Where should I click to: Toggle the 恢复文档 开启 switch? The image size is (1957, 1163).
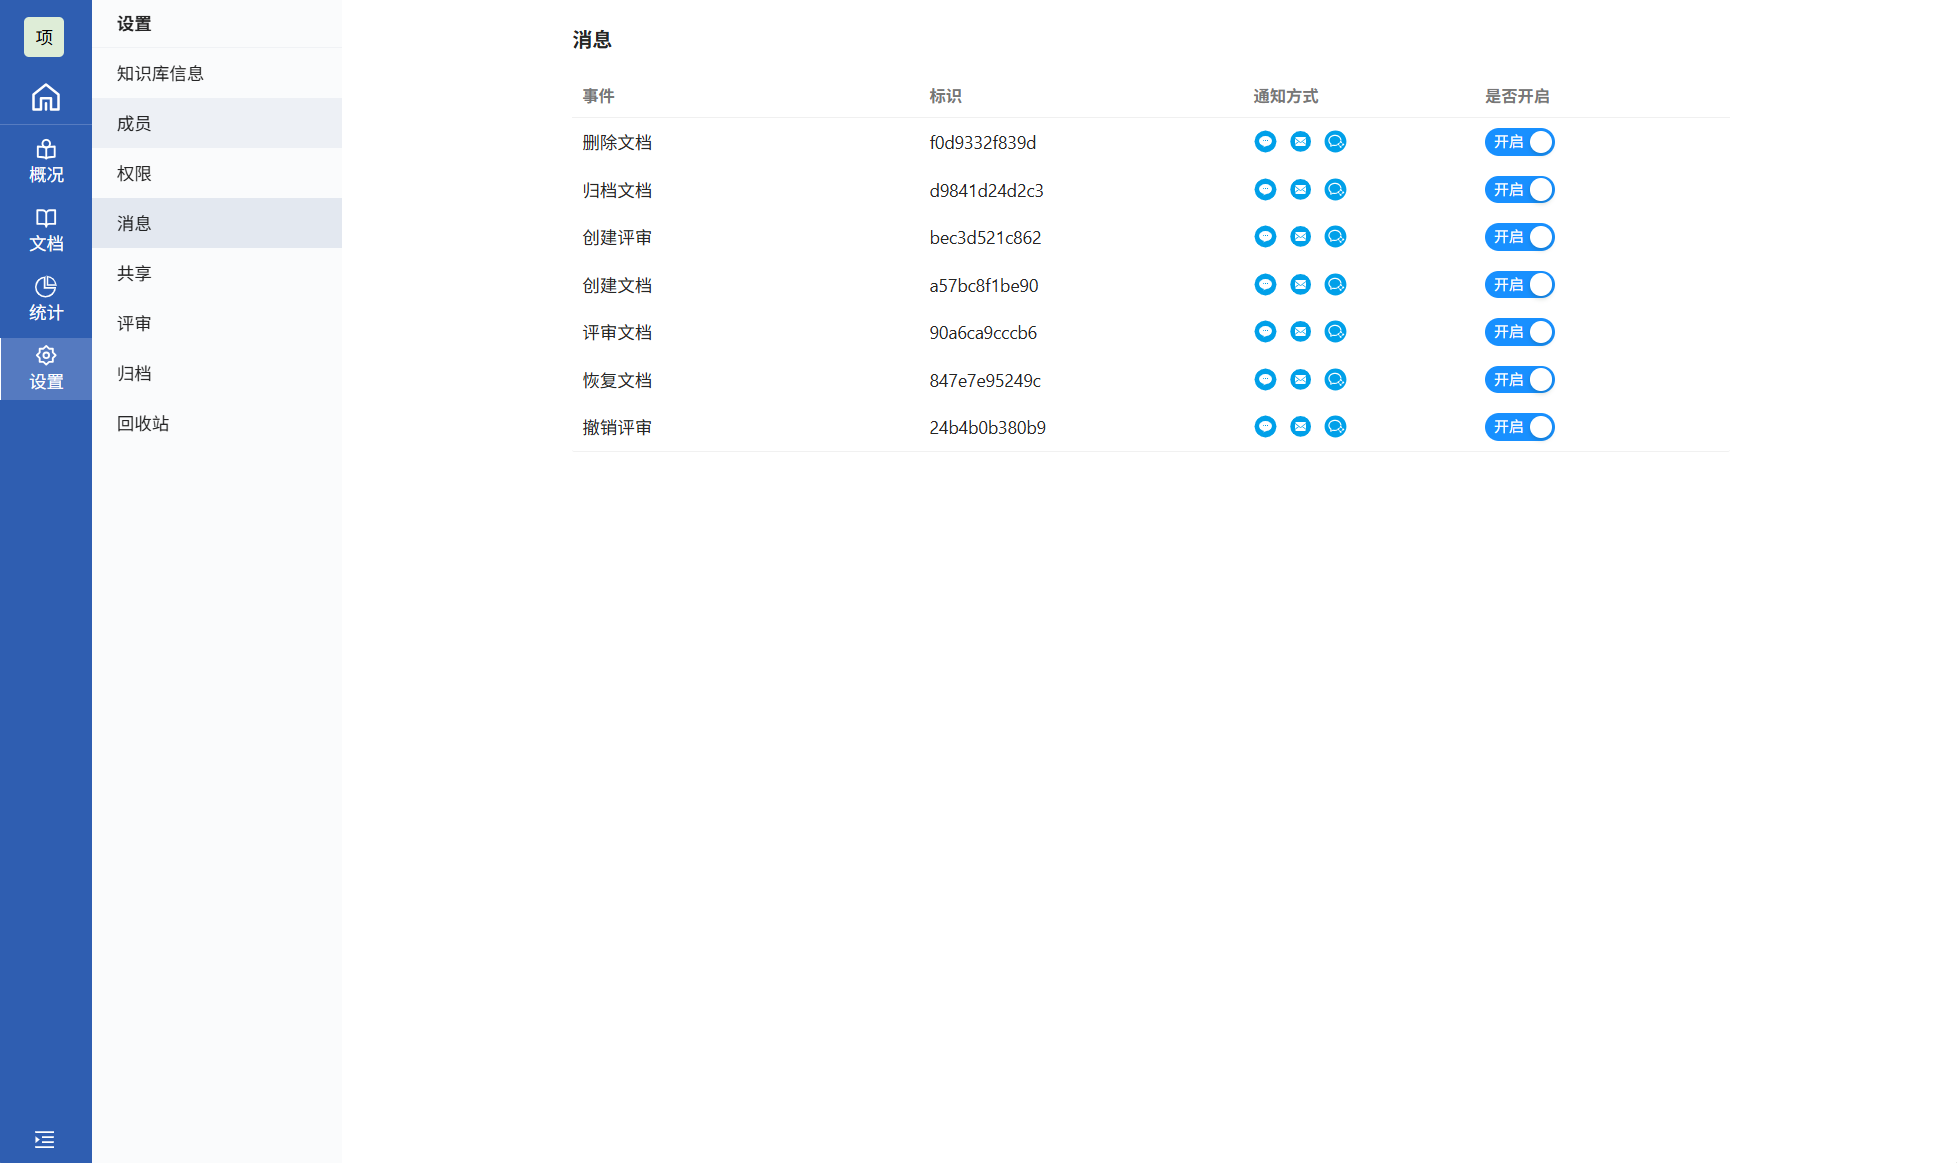(x=1519, y=380)
